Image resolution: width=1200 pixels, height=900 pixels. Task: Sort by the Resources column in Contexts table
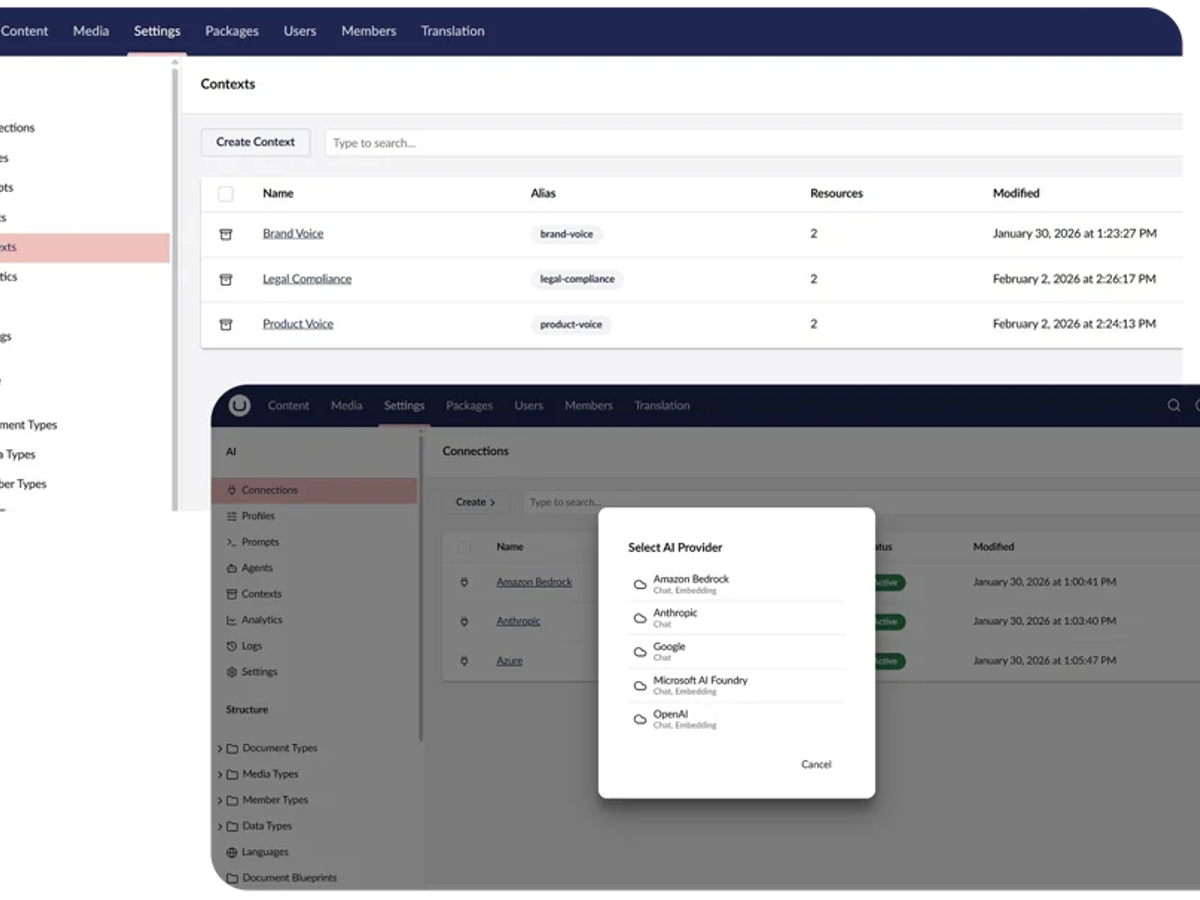point(836,193)
